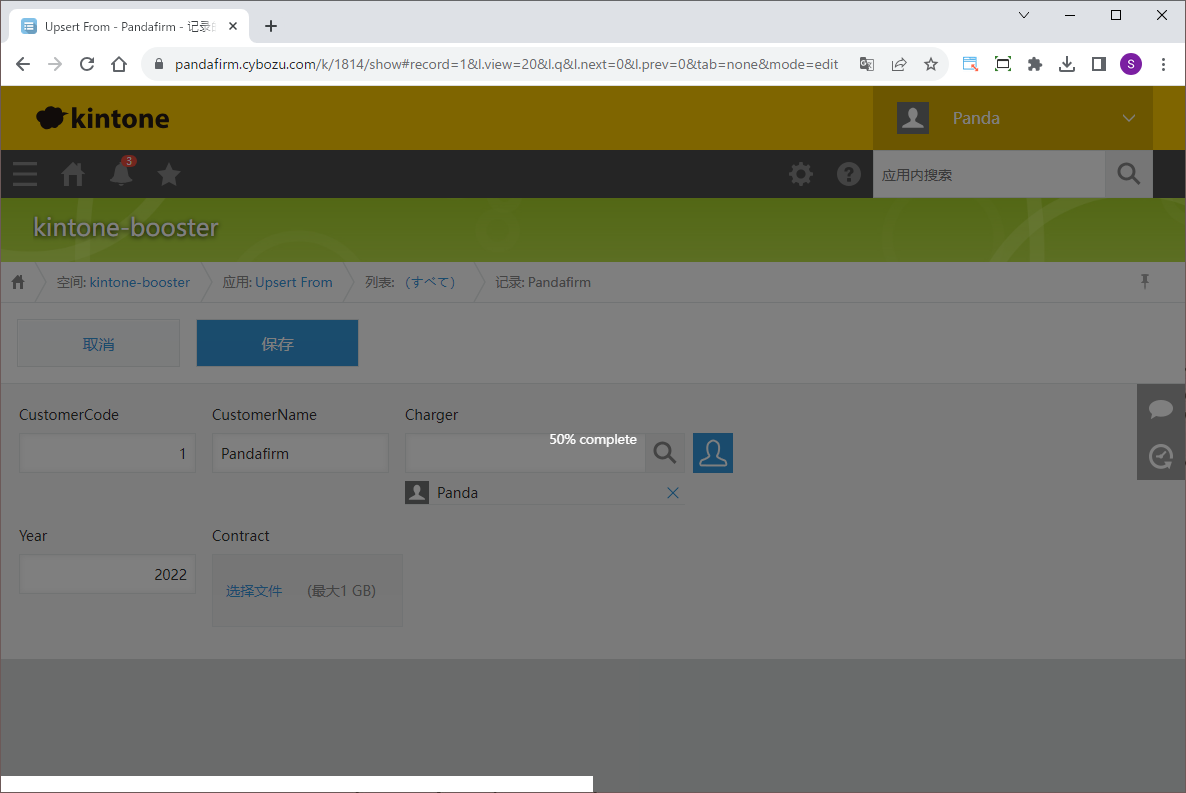Open the record comments panel icon
Image resolution: width=1186 pixels, height=793 pixels.
pyautogui.click(x=1161, y=408)
